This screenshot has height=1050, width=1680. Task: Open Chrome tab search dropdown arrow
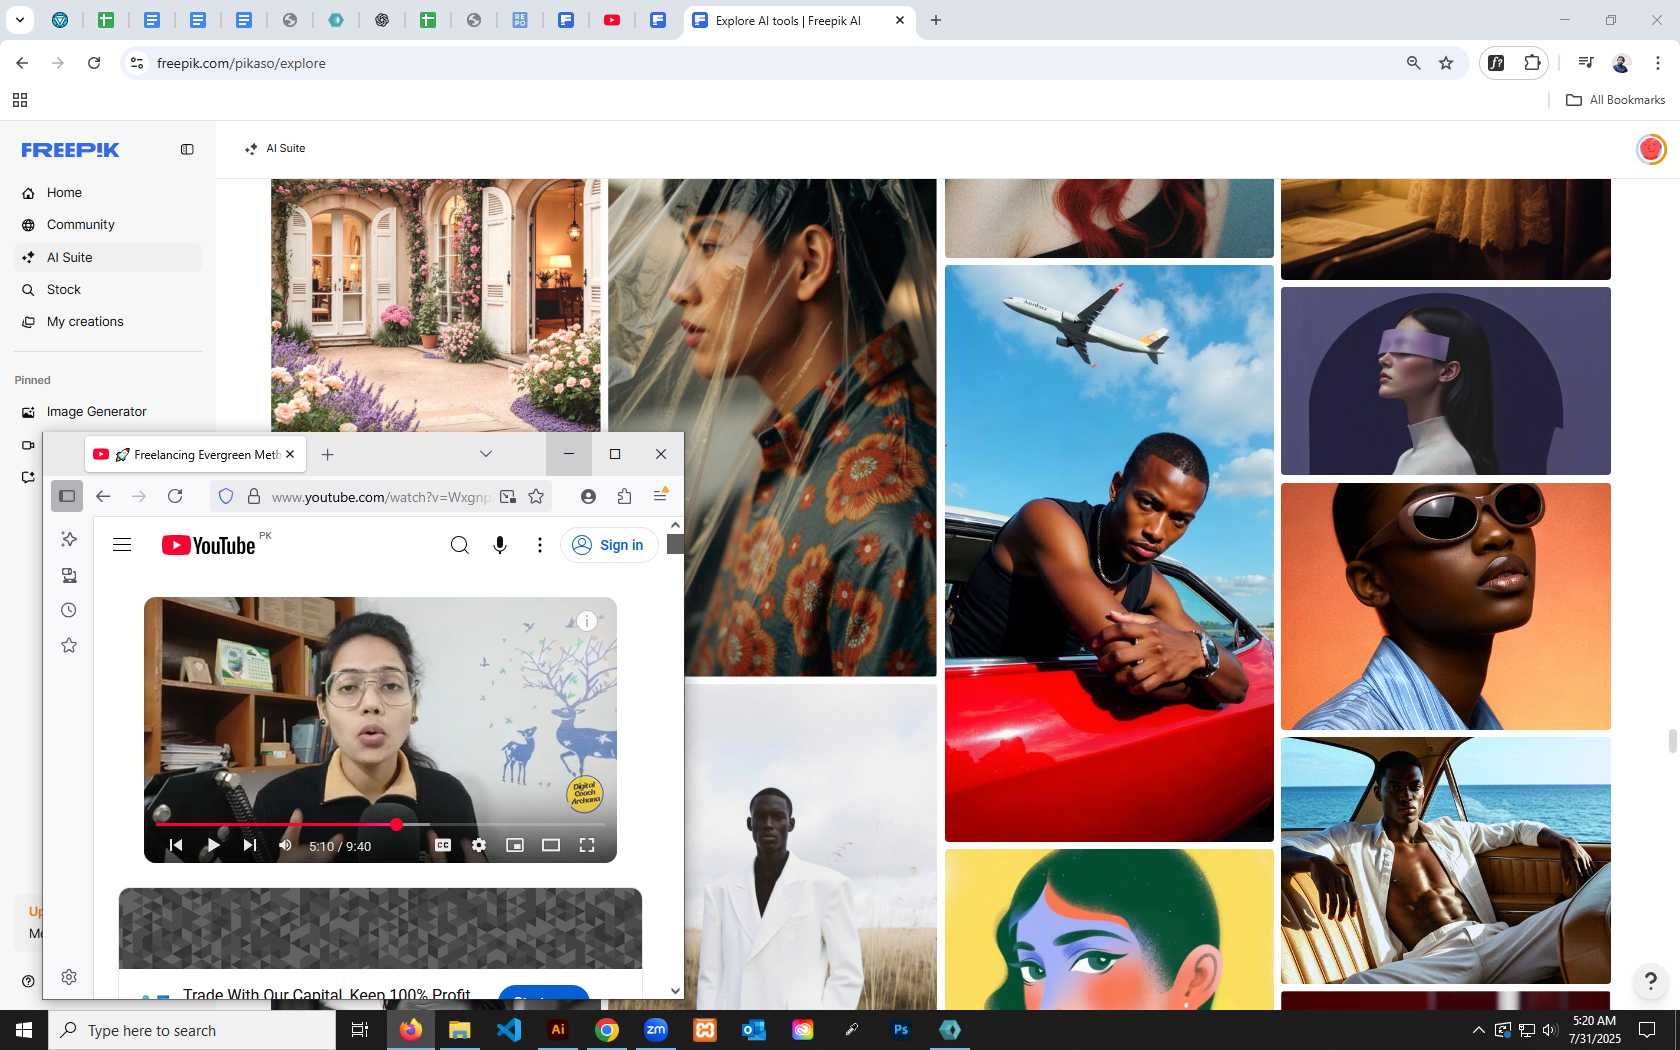(x=19, y=20)
